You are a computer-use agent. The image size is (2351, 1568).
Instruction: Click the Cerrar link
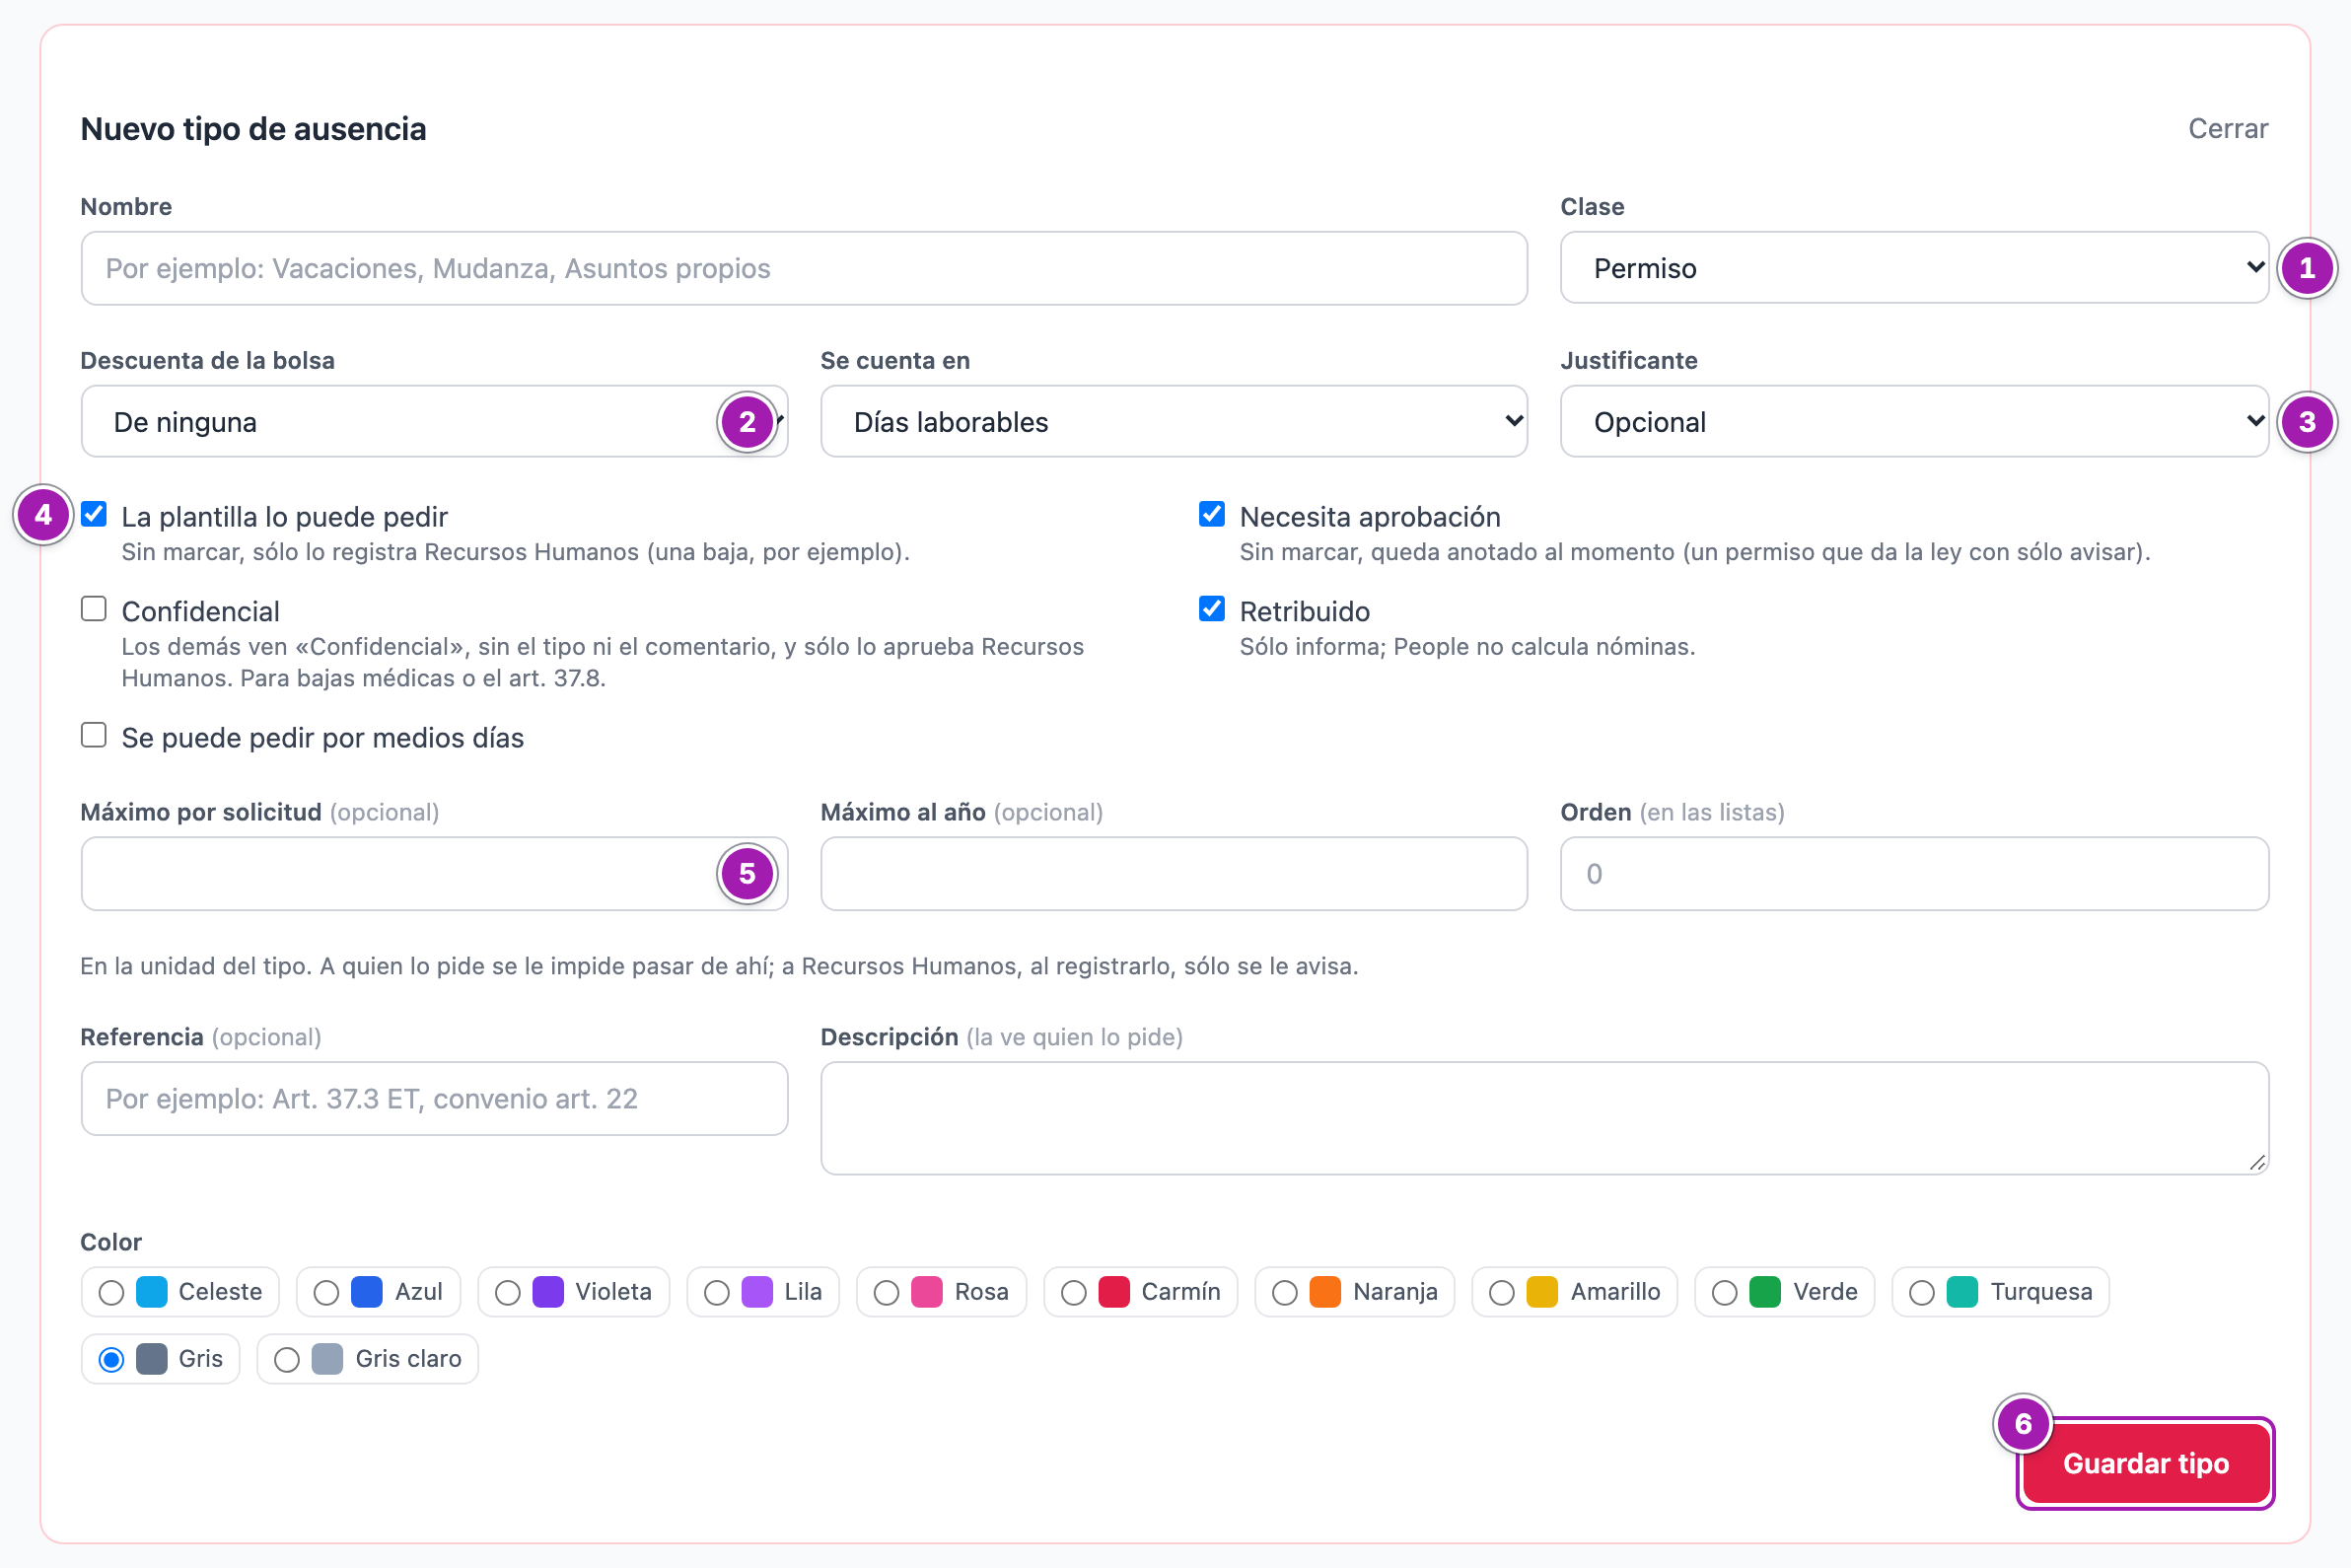coord(2228,129)
